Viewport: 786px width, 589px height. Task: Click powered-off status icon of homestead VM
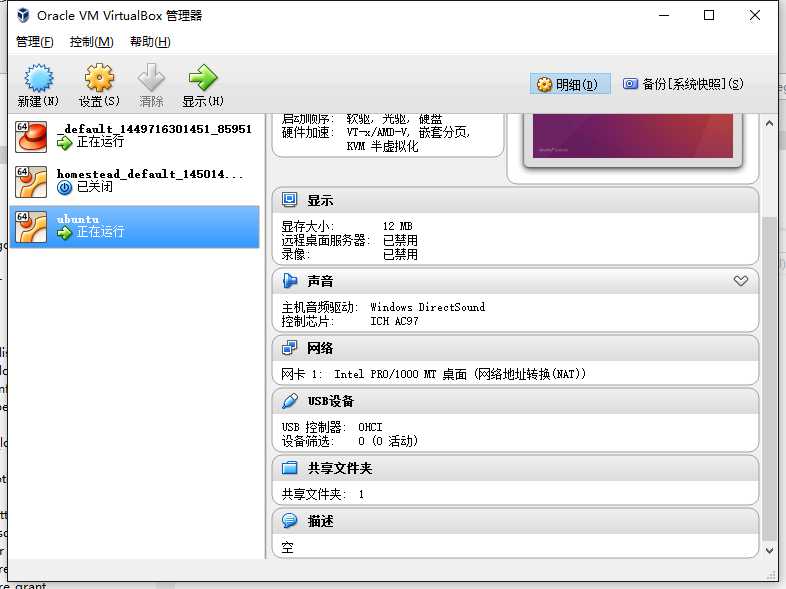point(65,188)
